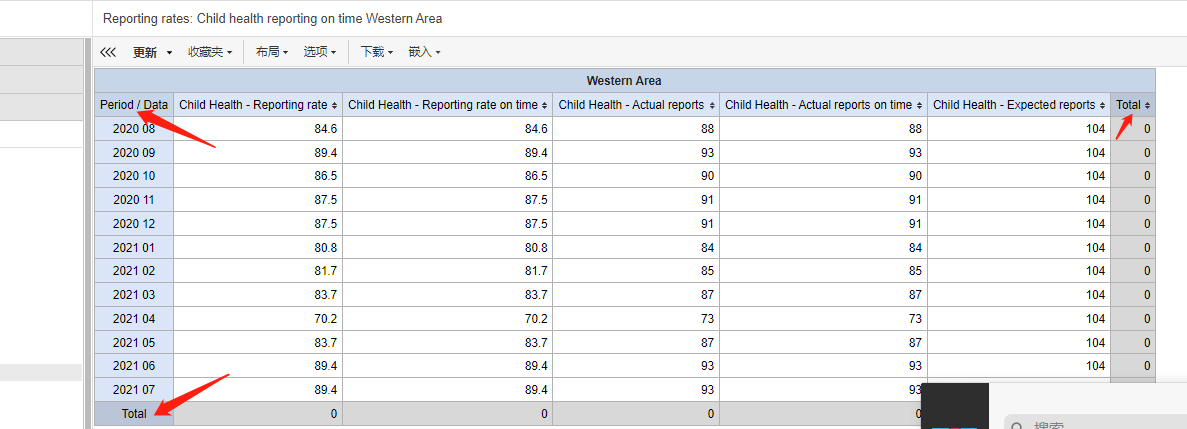Open the 更新 dropdown arrow
Screen dimensions: 1187x429
(x=170, y=52)
